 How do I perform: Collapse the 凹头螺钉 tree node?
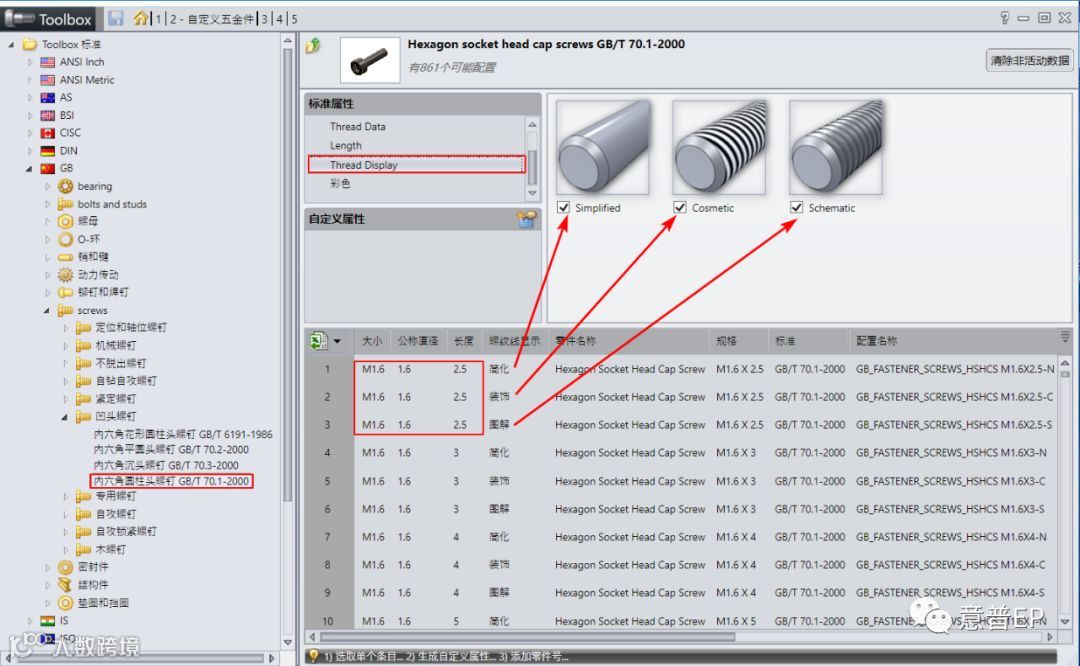tap(65, 417)
